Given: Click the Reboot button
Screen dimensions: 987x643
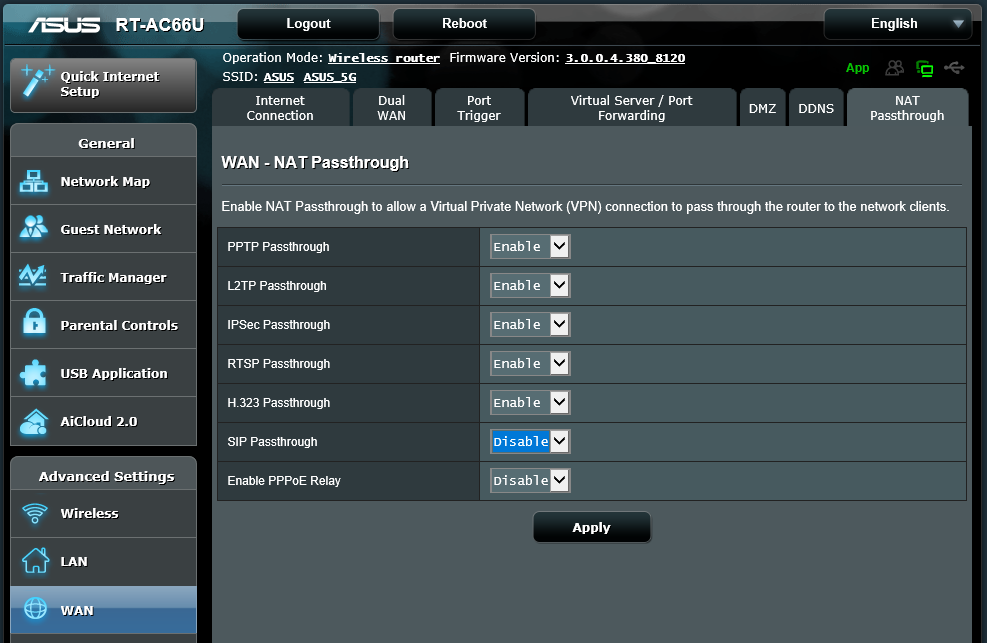Looking at the screenshot, I should 464,24.
